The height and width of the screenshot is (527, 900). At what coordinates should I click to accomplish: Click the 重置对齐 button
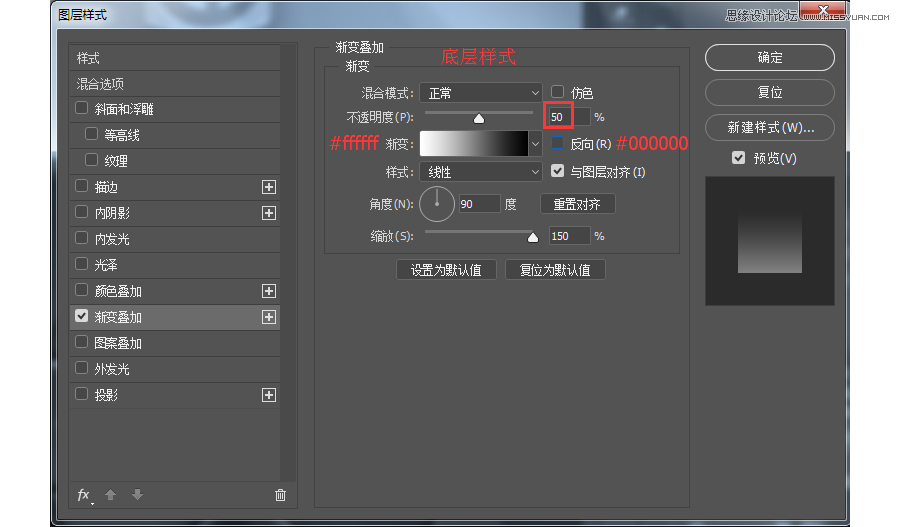(577, 204)
